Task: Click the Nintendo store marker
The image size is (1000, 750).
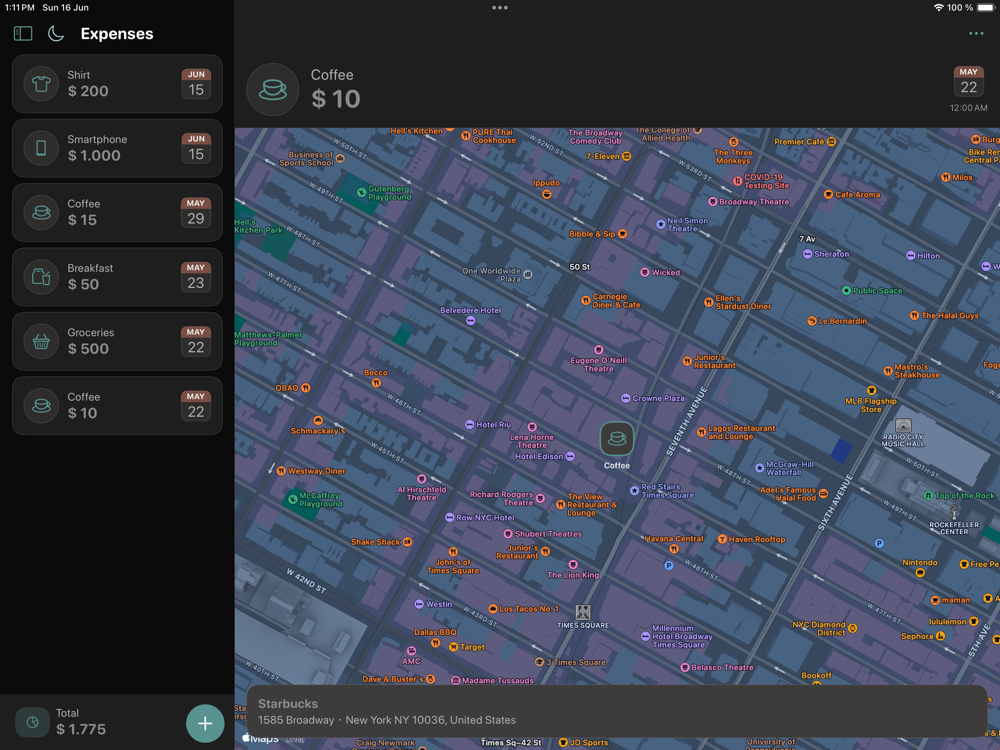Action: pyautogui.click(x=920, y=573)
